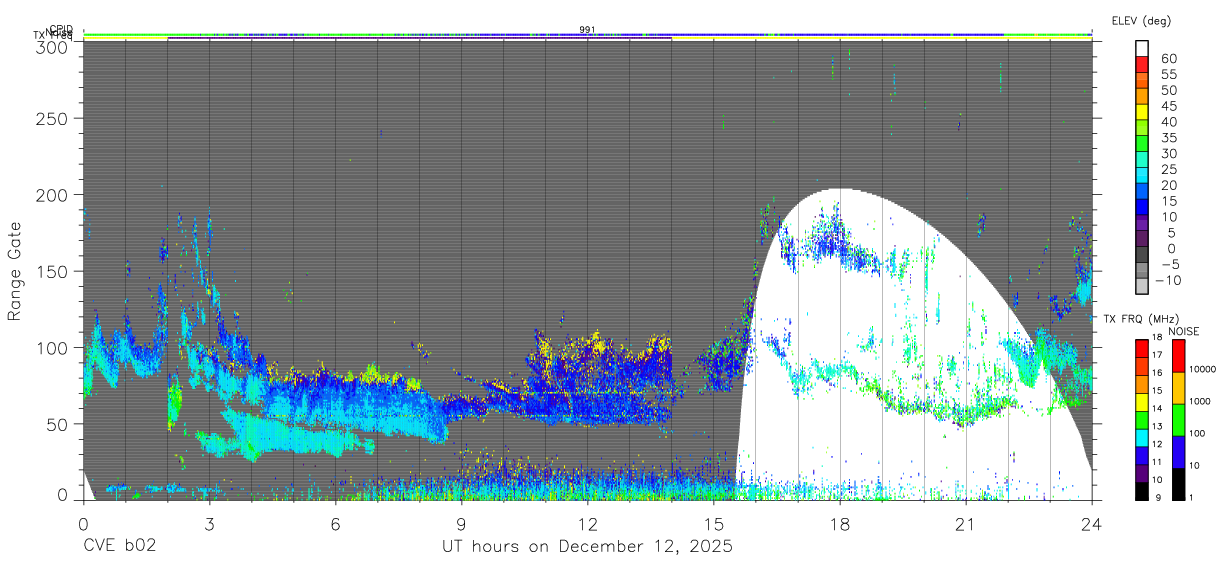Viewport: 1228px width, 567px height.
Task: Click the NOISE legend title
Action: pyautogui.click(x=1184, y=331)
